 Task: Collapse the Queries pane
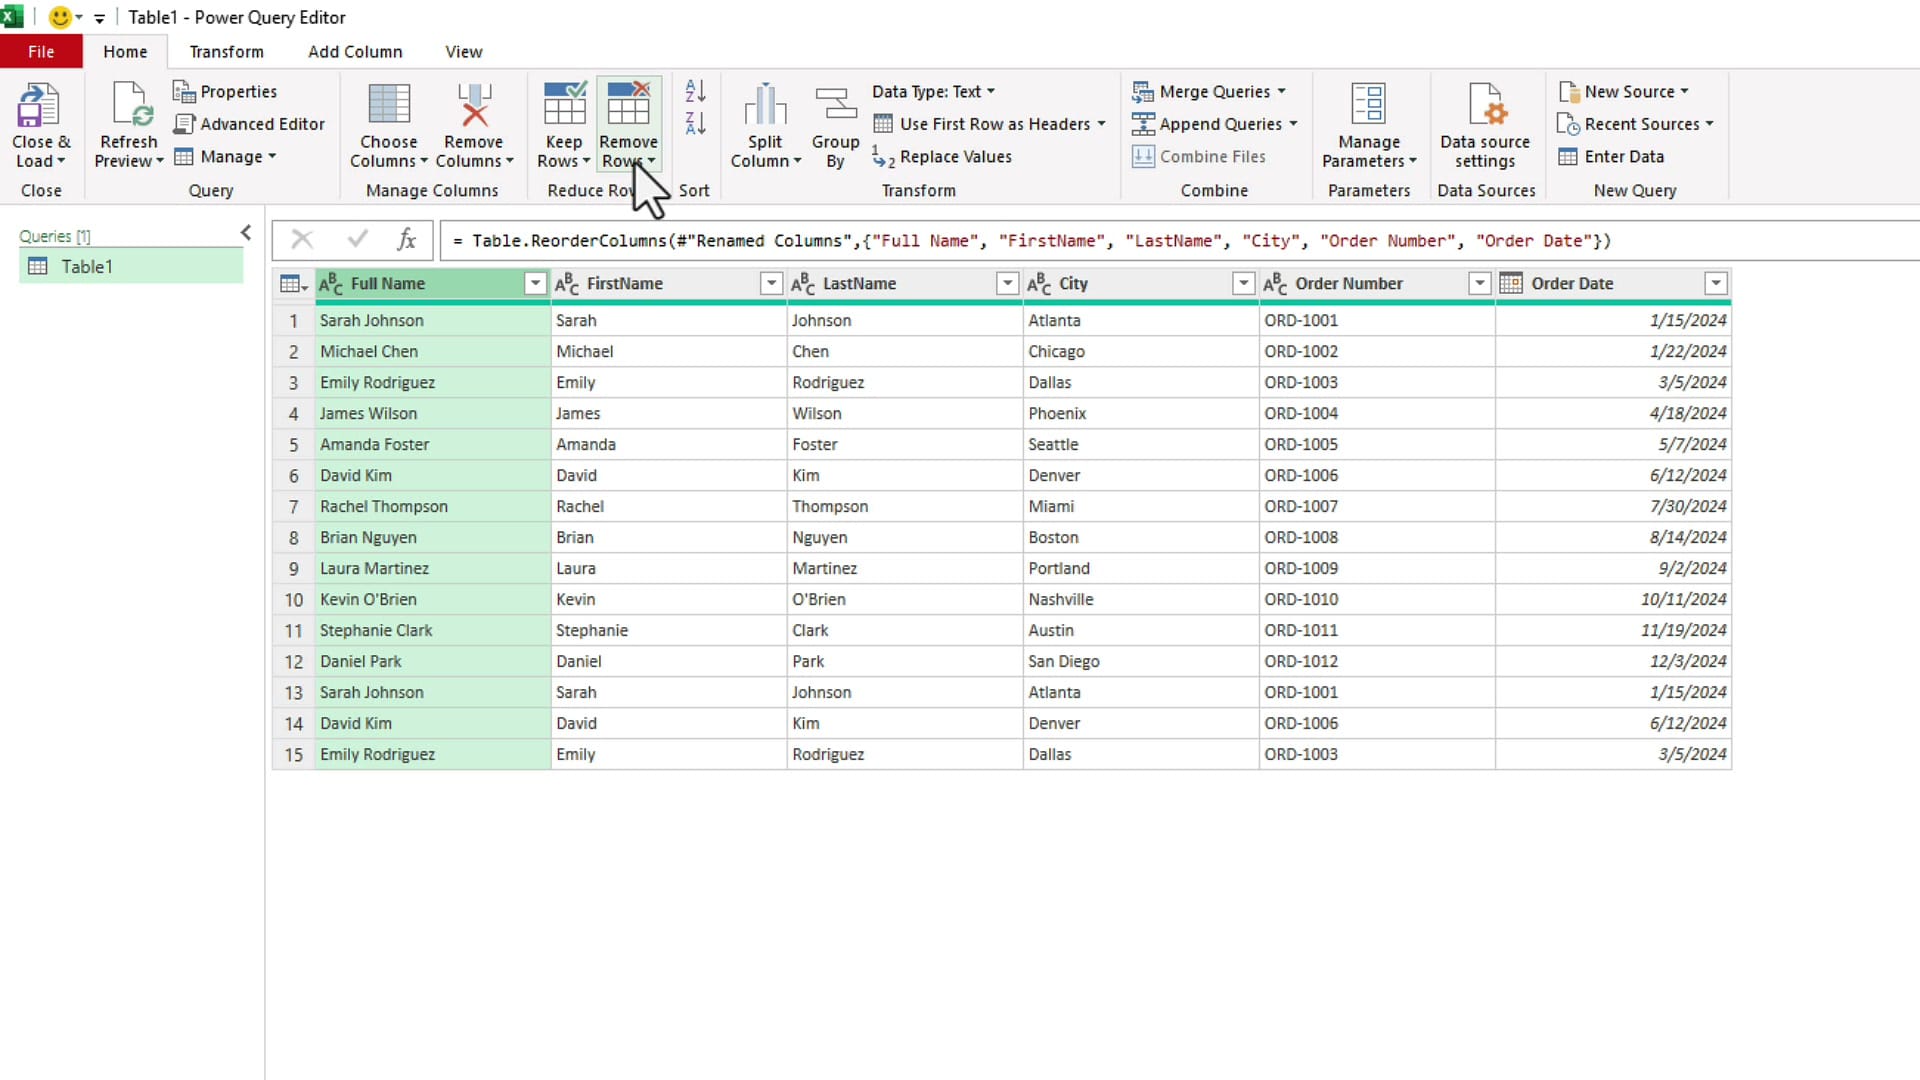click(x=246, y=233)
